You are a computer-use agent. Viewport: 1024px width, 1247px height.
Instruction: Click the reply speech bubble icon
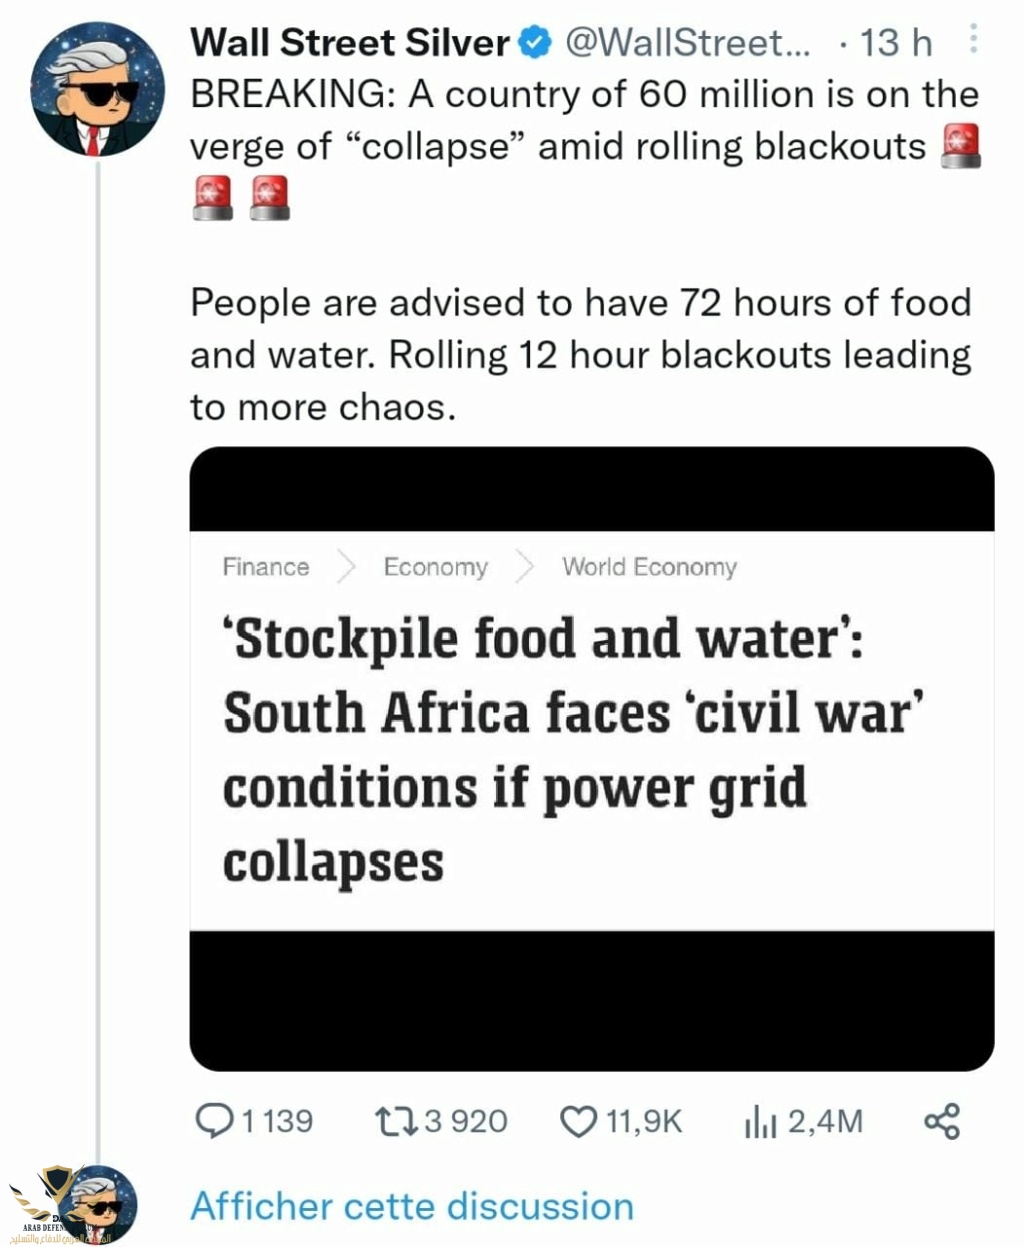213,1121
